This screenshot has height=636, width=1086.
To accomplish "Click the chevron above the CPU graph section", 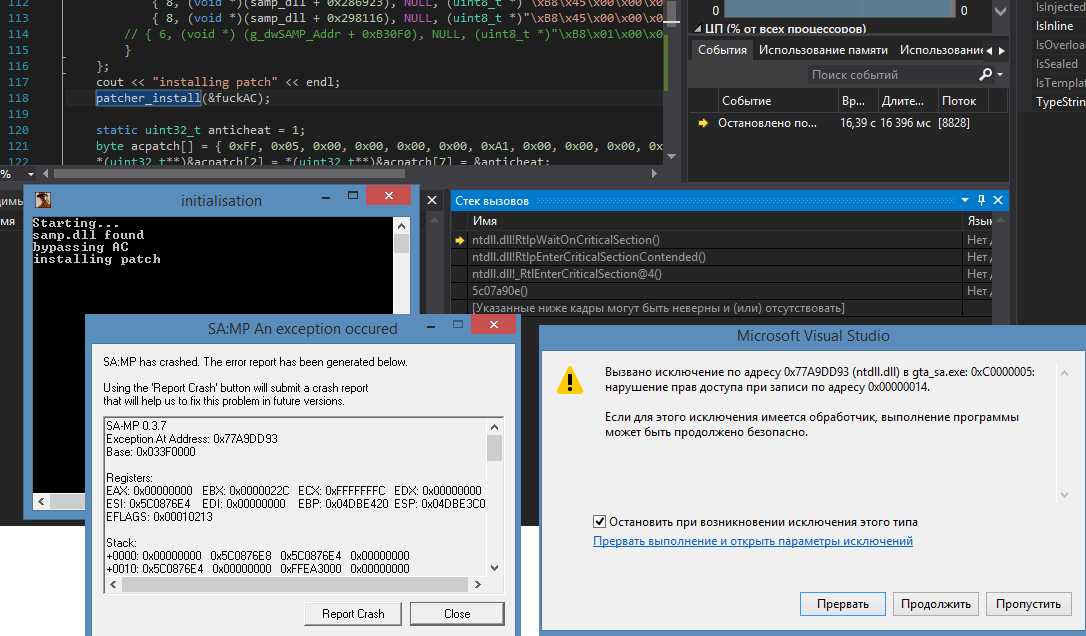I will (x=1000, y=11).
